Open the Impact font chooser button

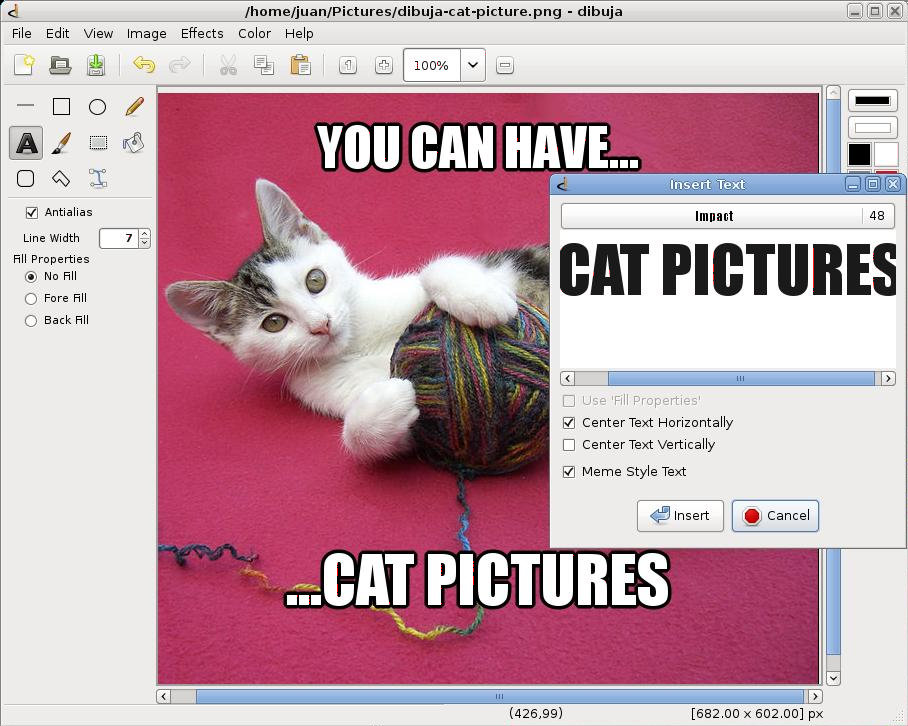click(728, 216)
